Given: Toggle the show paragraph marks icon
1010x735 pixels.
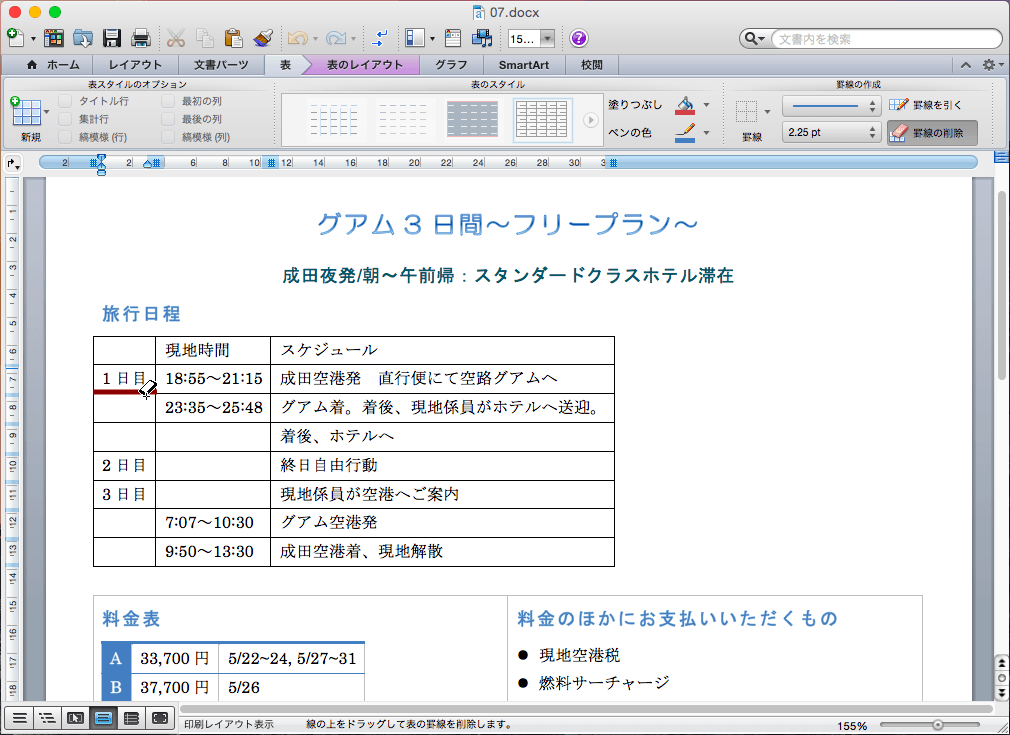Looking at the screenshot, I should 380,39.
